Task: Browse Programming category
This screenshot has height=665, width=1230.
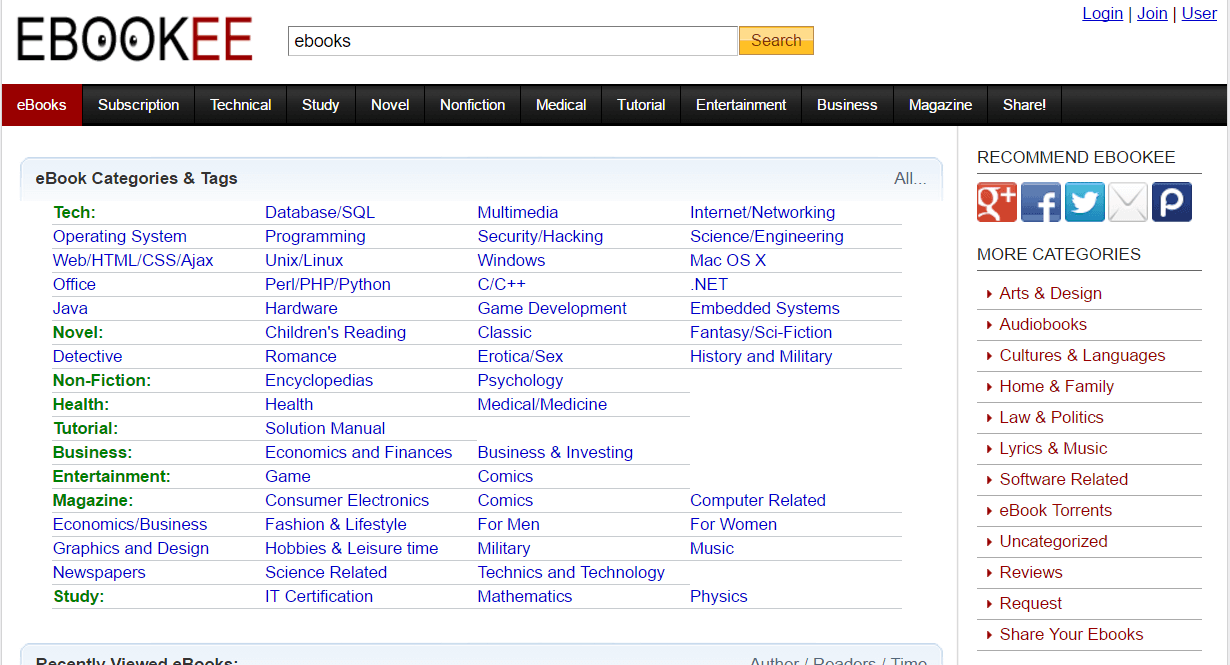Action: click(315, 236)
